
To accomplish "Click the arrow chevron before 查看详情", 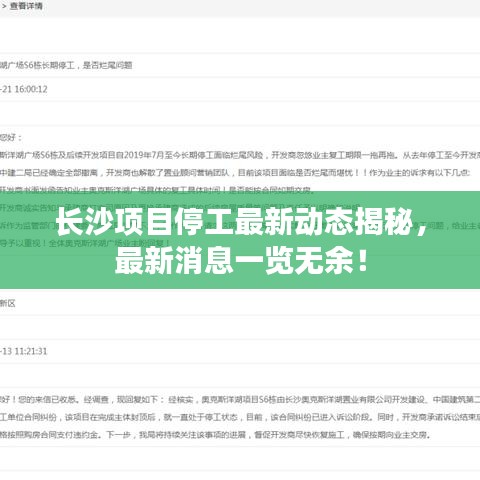I will click(4, 6).
